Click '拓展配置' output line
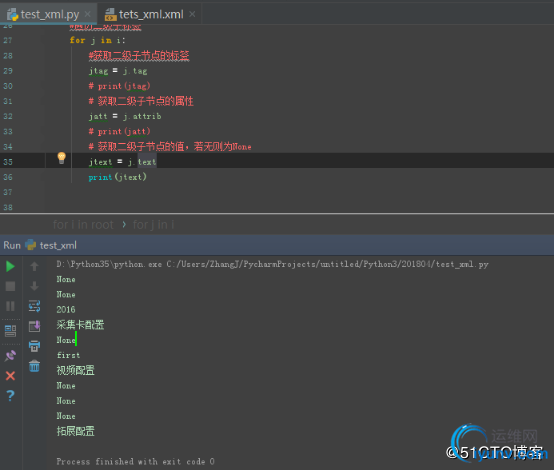Image resolution: width=554 pixels, height=470 pixels. pos(76,431)
